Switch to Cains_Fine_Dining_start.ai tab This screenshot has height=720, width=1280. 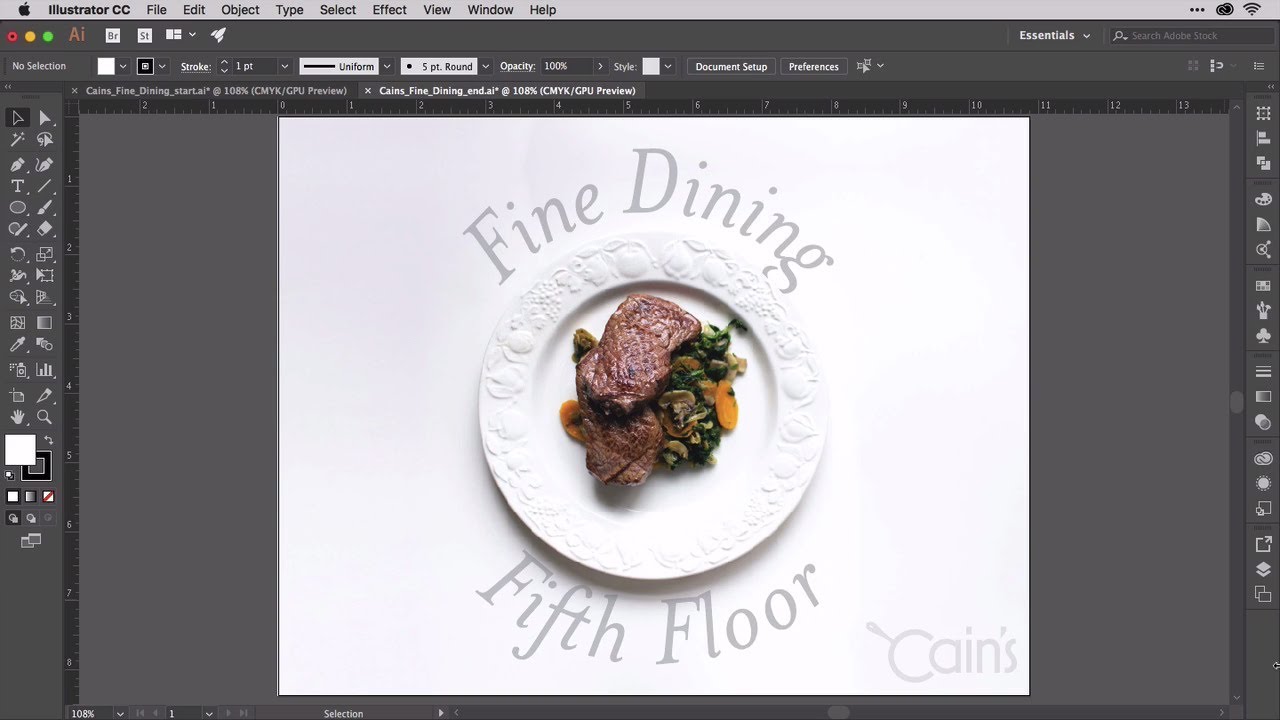tap(216, 90)
